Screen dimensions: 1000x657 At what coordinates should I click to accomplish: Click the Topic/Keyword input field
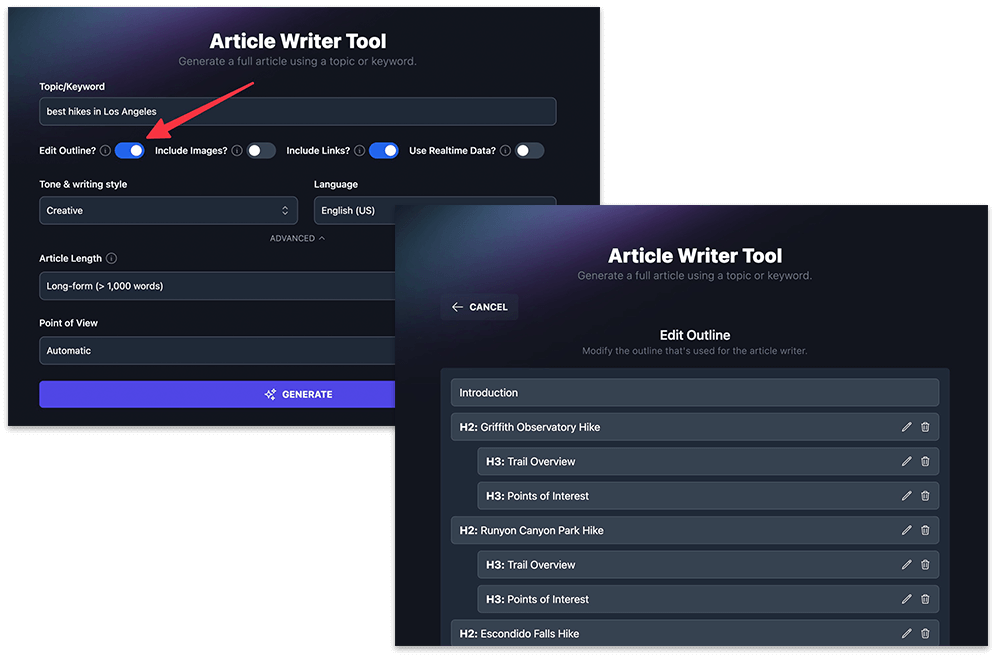click(x=297, y=111)
